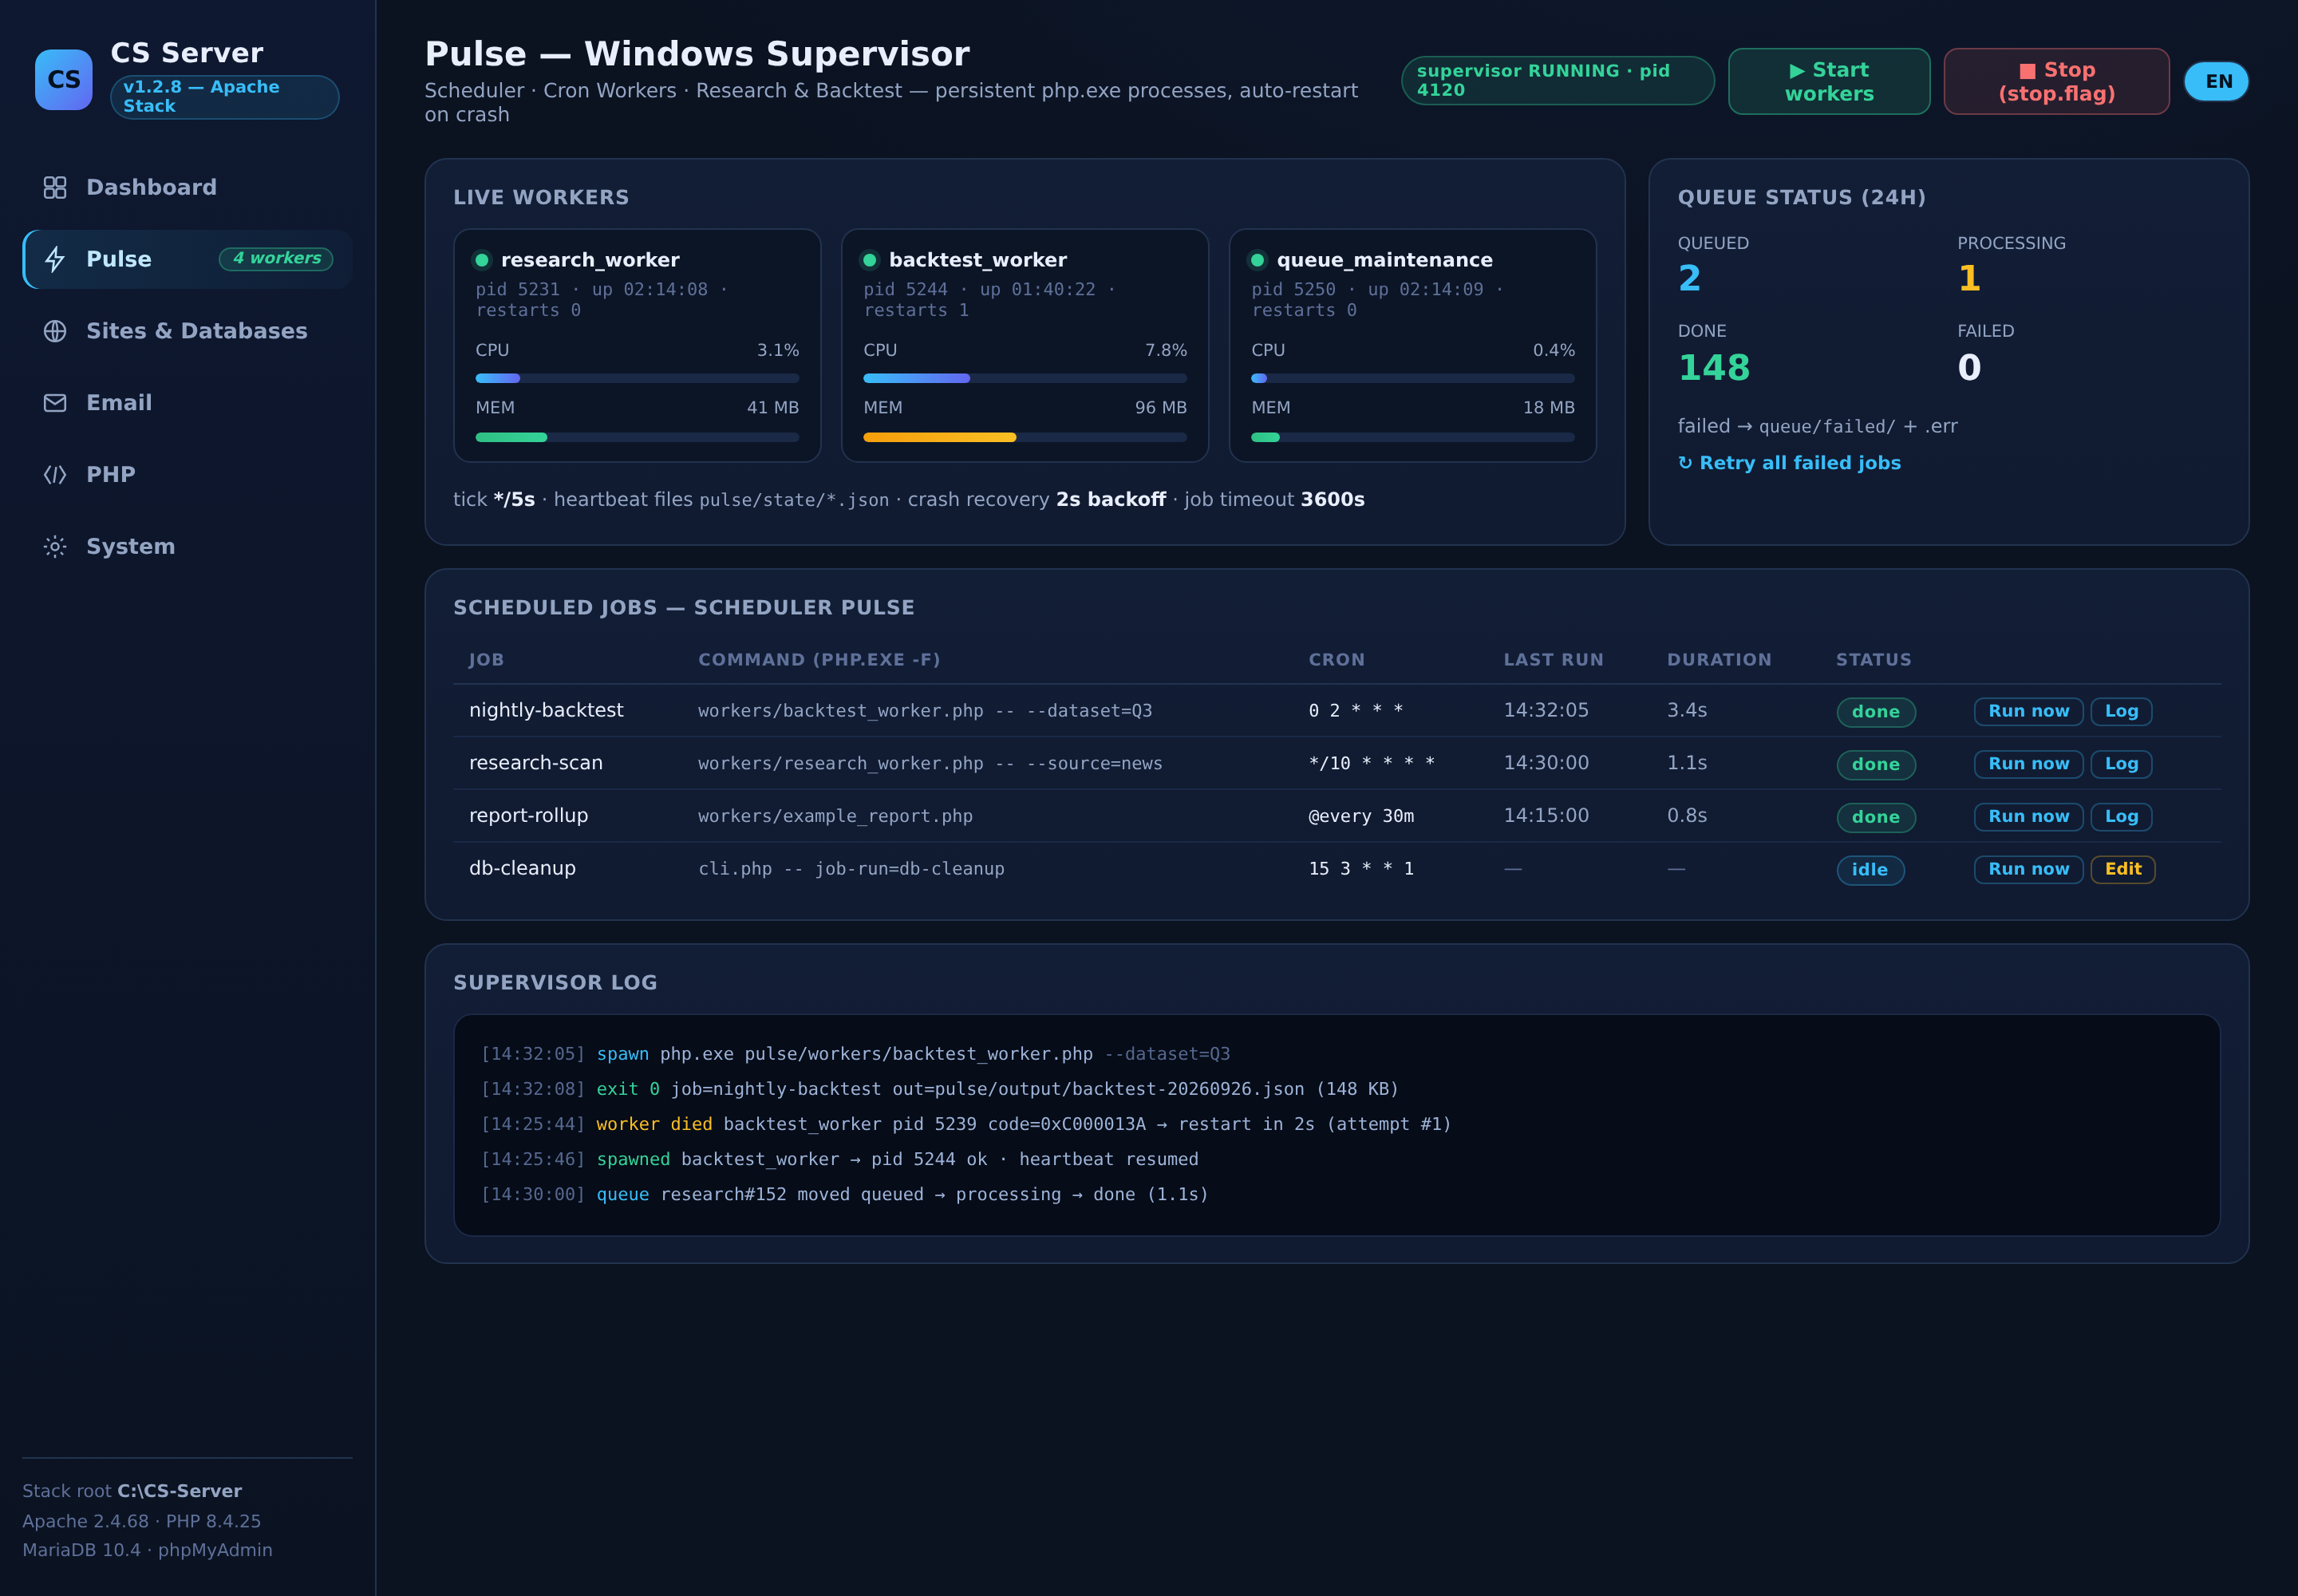
Task: Click done status of nightly-backtest
Action: coord(1876,712)
